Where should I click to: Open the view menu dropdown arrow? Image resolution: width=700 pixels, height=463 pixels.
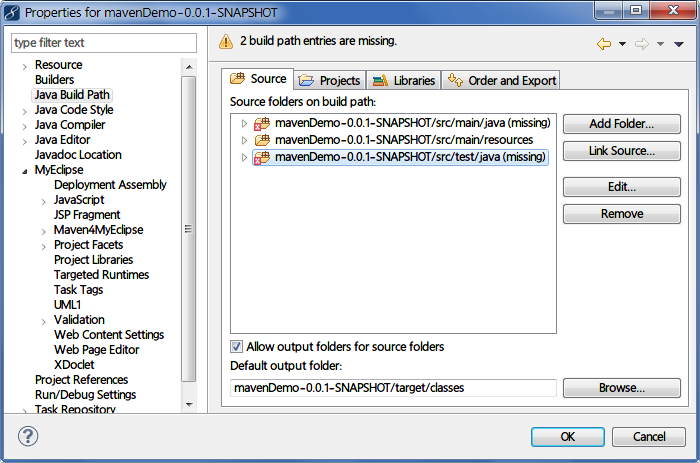point(678,44)
